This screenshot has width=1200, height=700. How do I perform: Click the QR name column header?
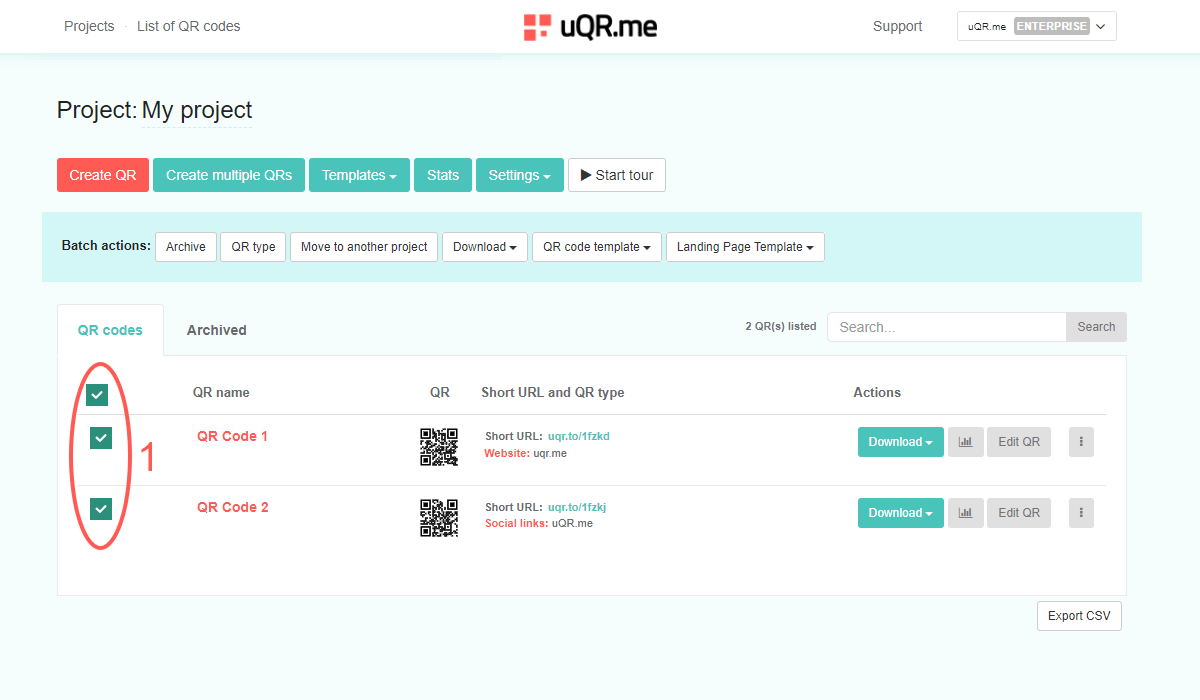[221, 392]
